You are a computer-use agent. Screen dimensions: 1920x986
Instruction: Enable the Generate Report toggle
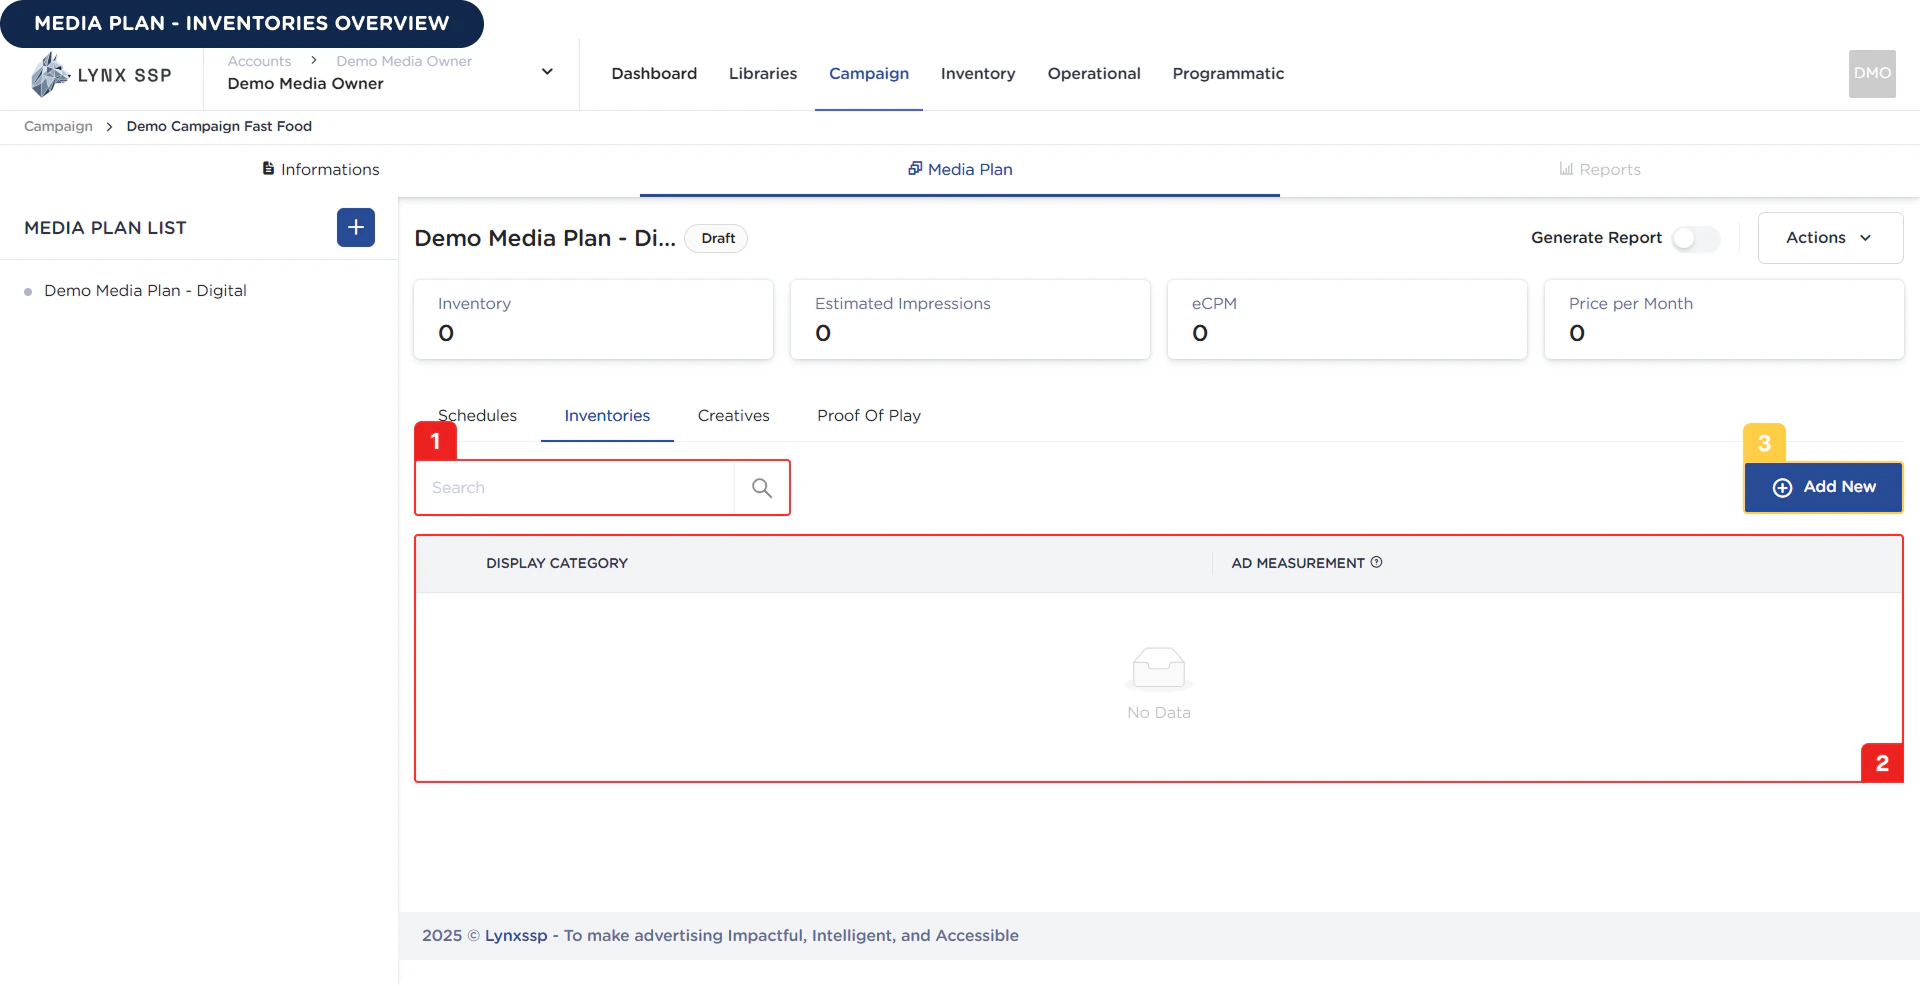click(x=1695, y=239)
